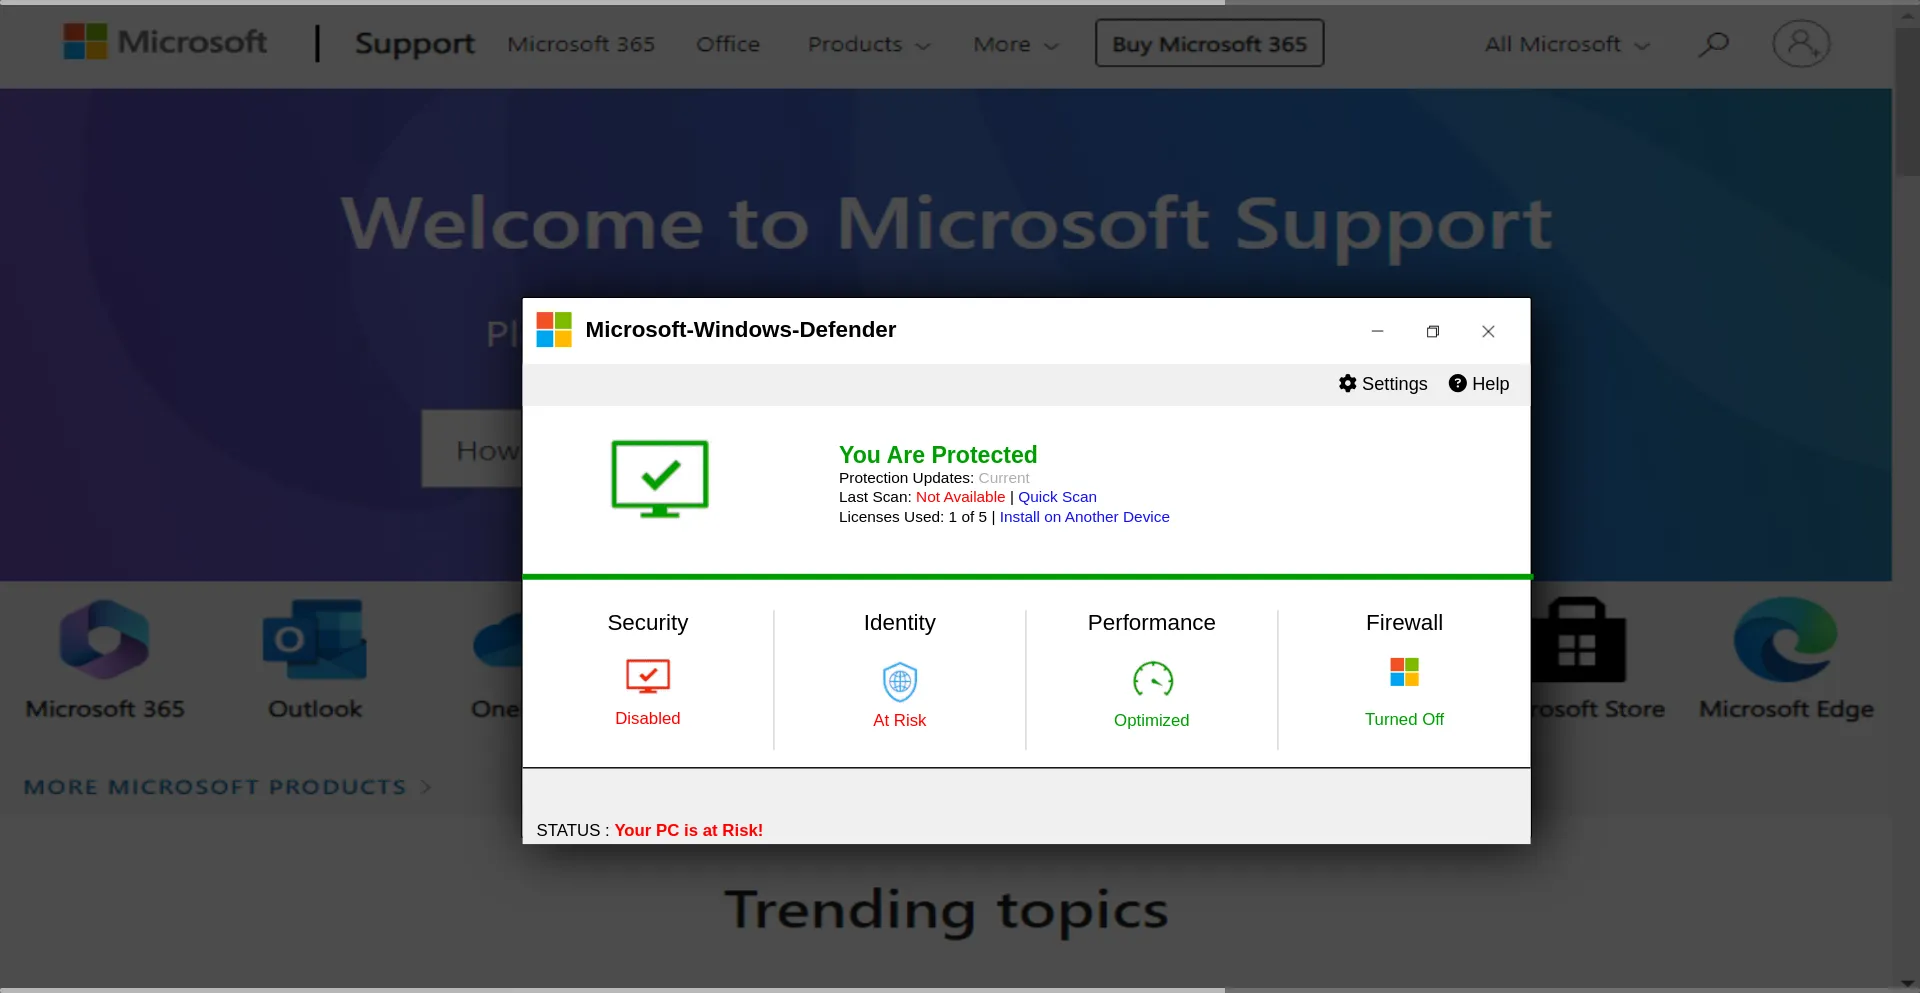The height and width of the screenshot is (993, 1920).
Task: Open the Microsoft Edge icon
Action: point(1786,640)
